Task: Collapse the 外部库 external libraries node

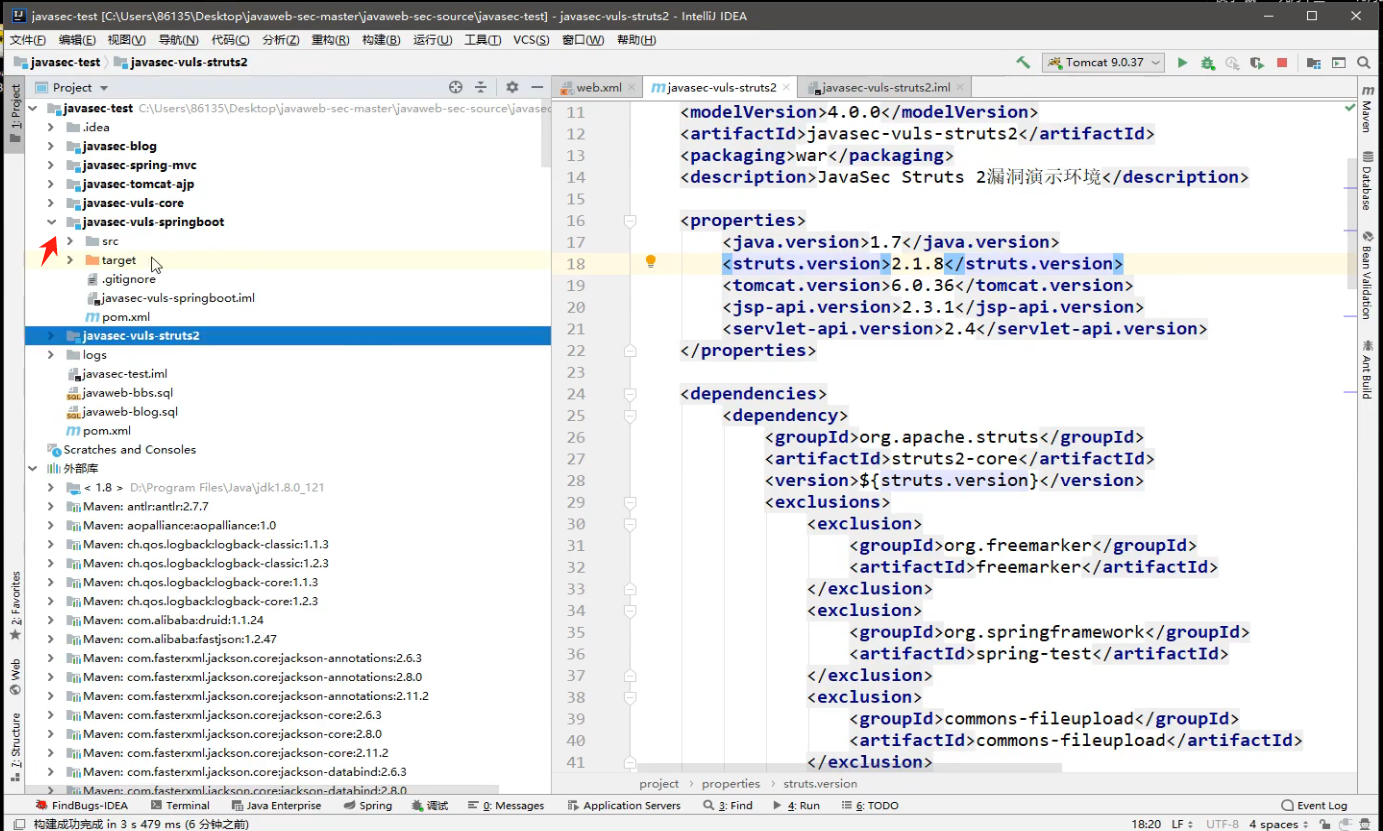Action: coord(32,469)
